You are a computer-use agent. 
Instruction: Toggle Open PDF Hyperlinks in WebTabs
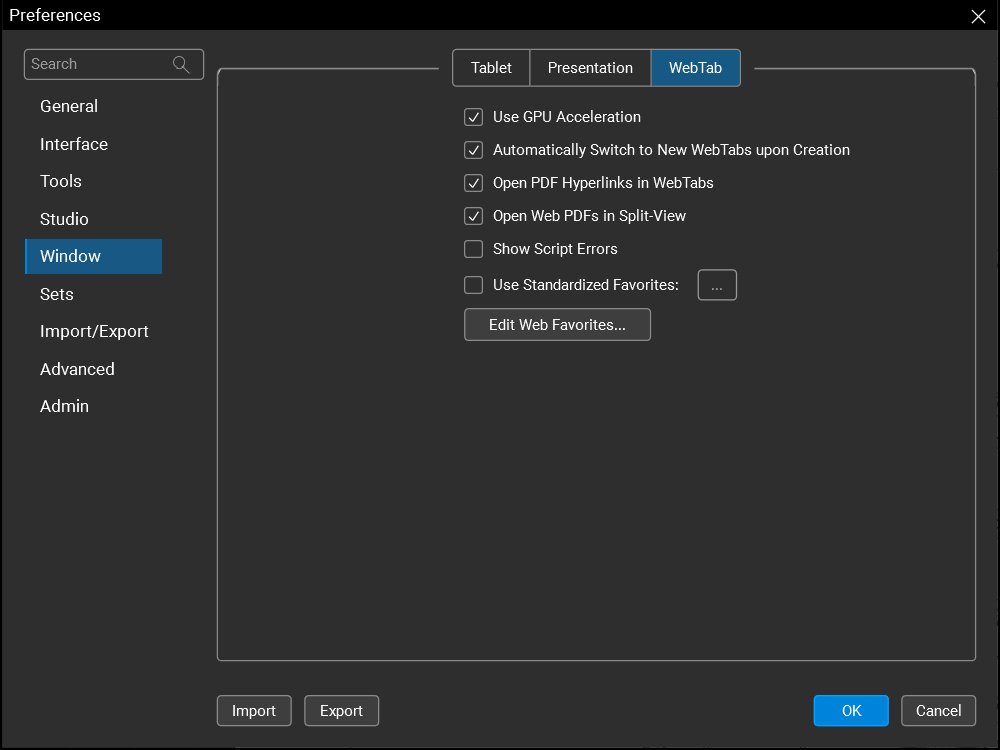[x=474, y=183]
